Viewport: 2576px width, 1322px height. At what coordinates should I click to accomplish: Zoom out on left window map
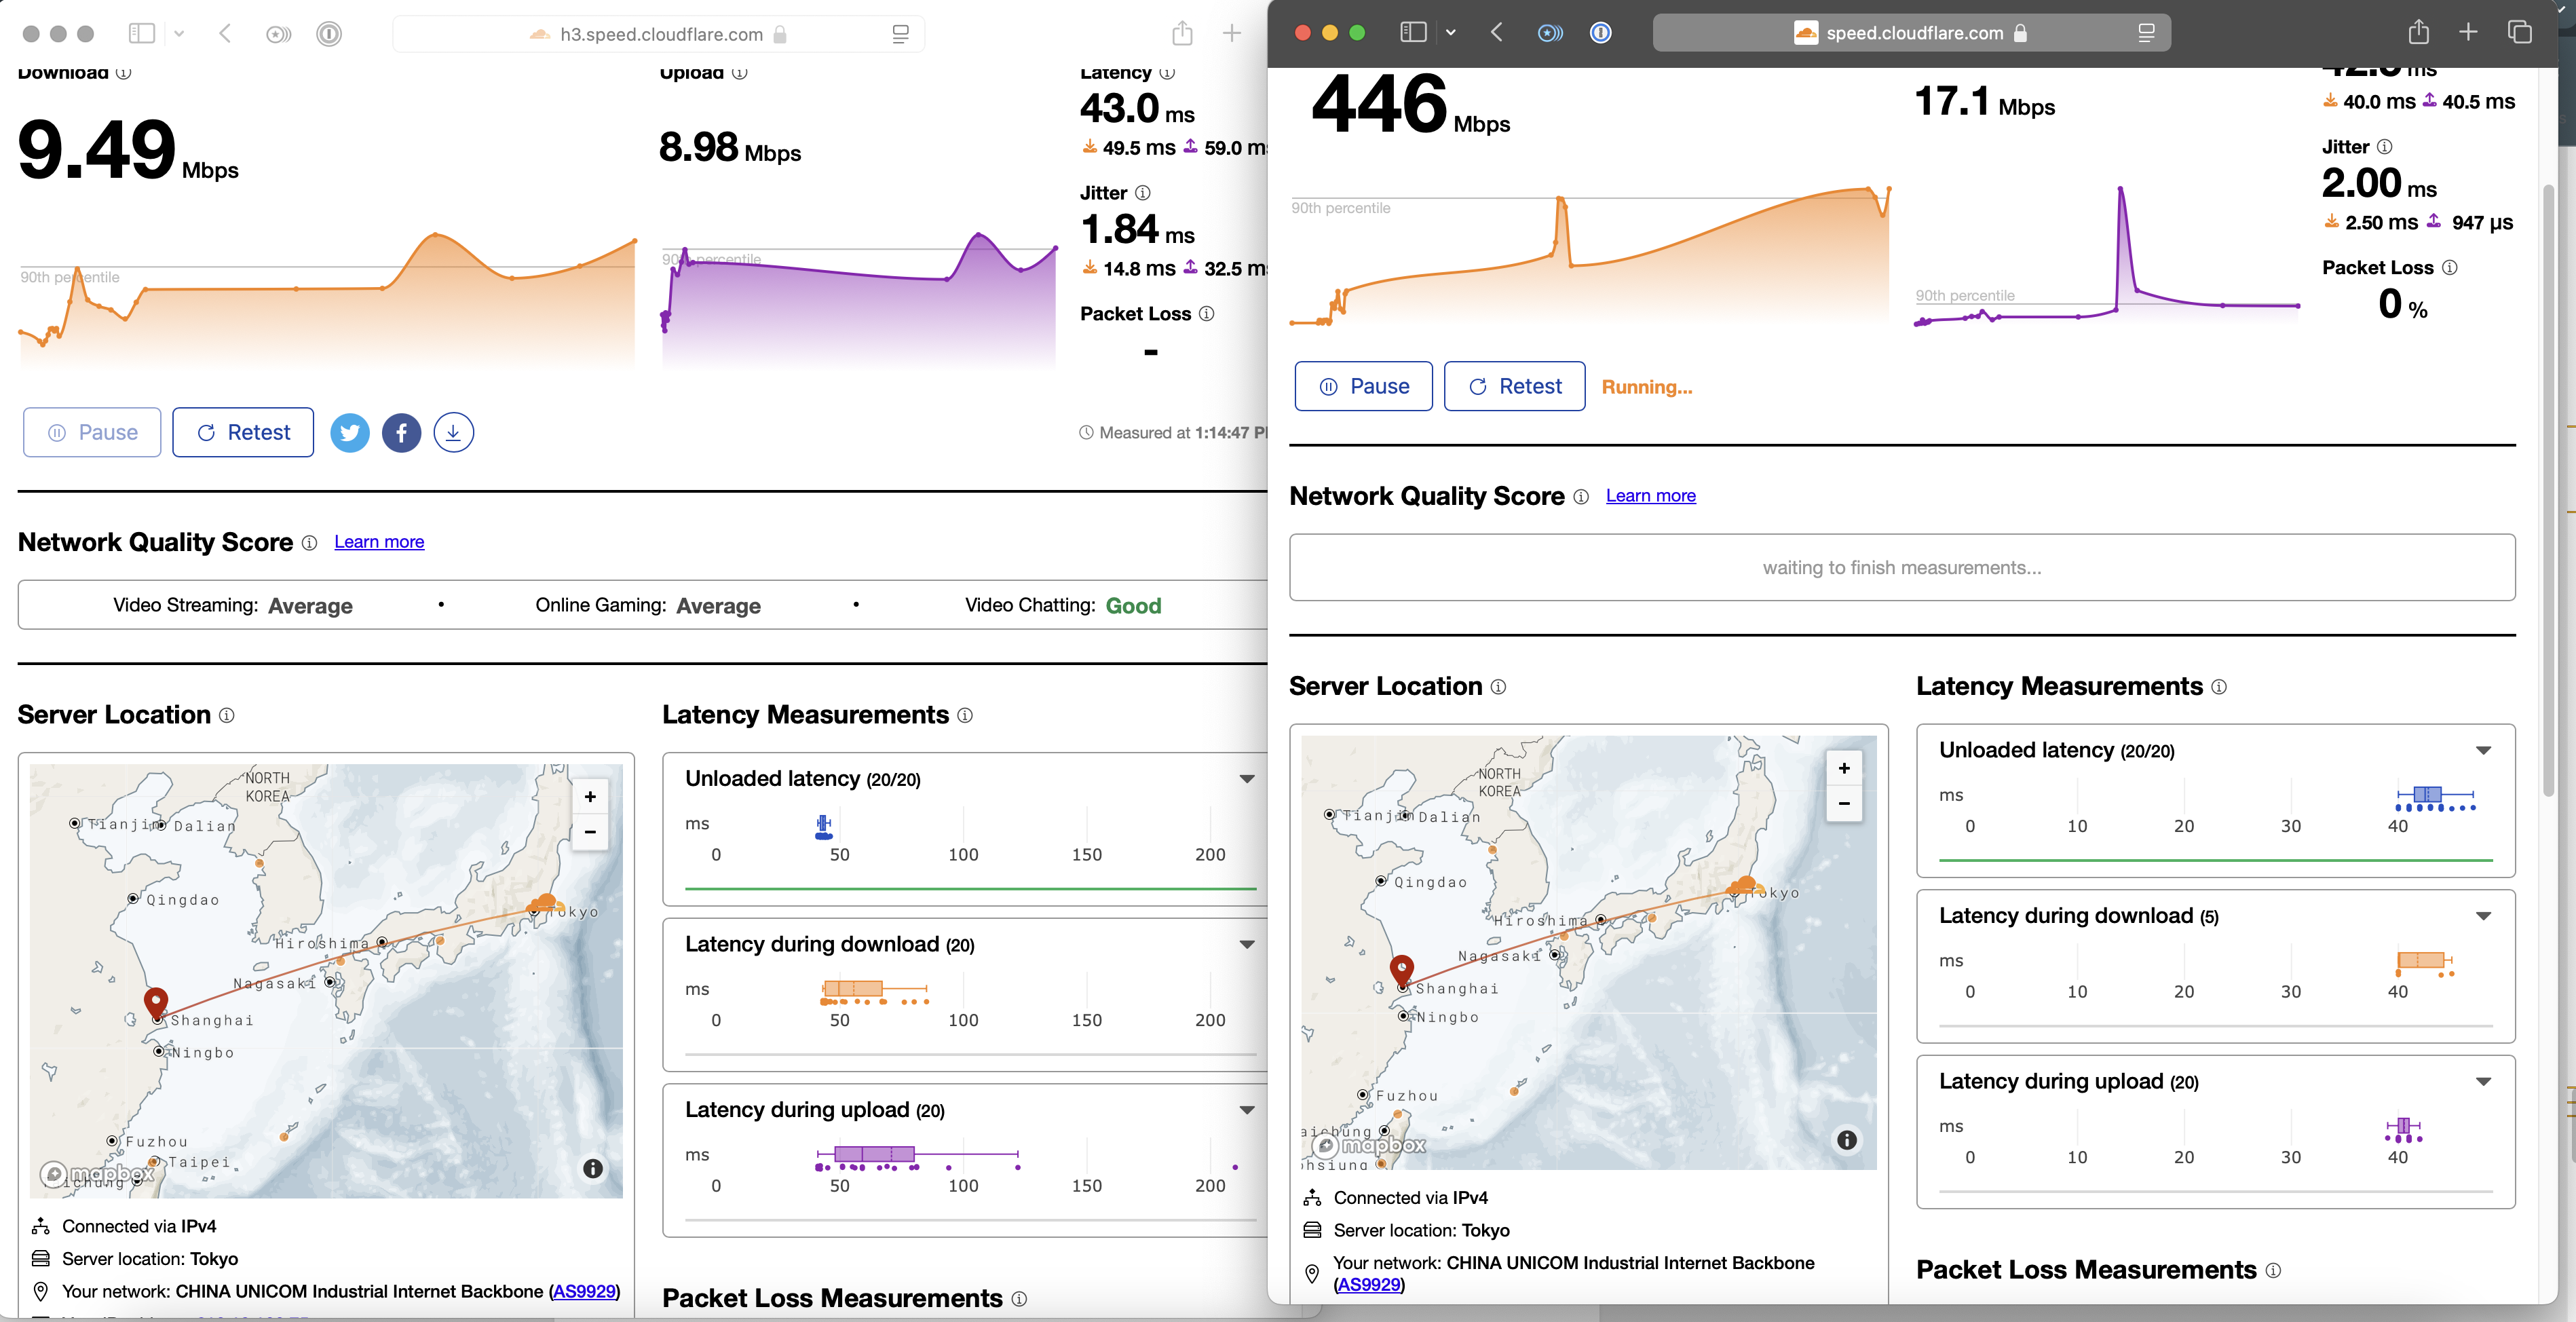590,832
